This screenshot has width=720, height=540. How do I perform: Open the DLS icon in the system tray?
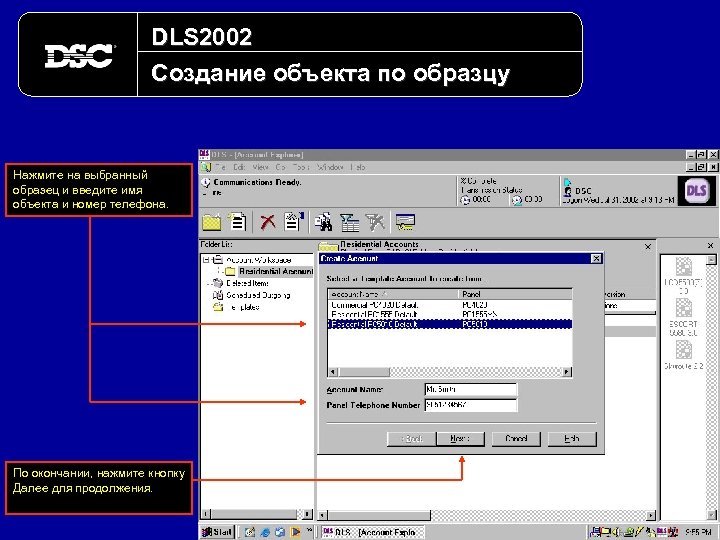pos(662,532)
